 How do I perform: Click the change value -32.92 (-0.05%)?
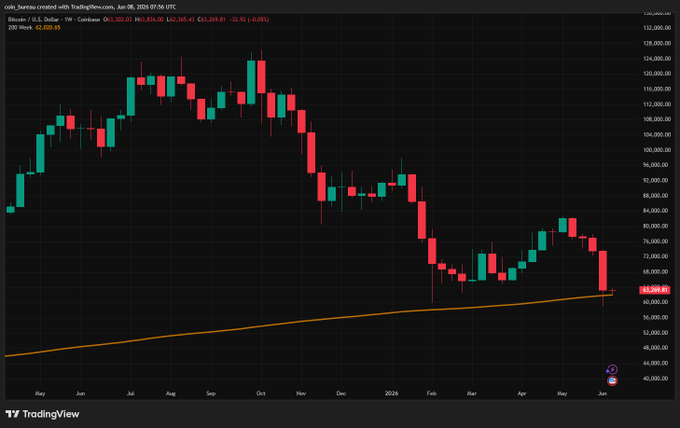(249, 20)
